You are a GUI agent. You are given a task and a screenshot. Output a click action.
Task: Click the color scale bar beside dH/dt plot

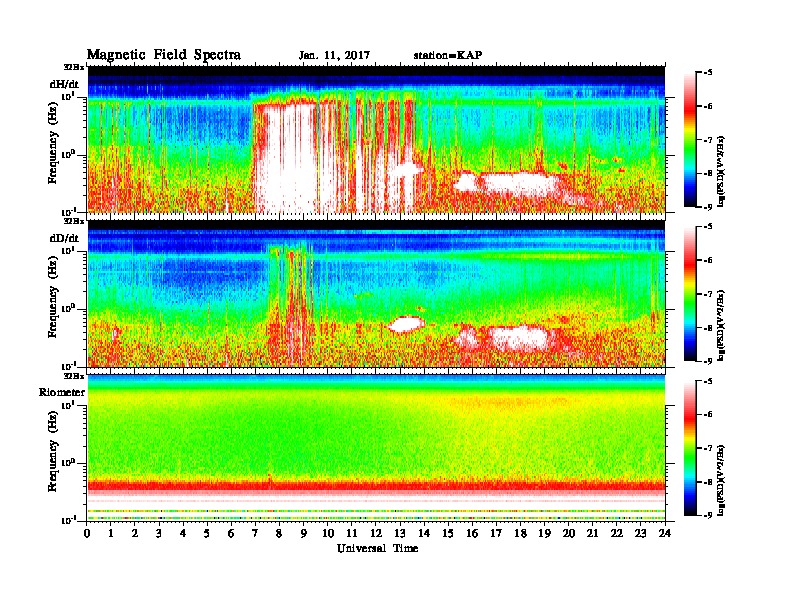(690, 139)
